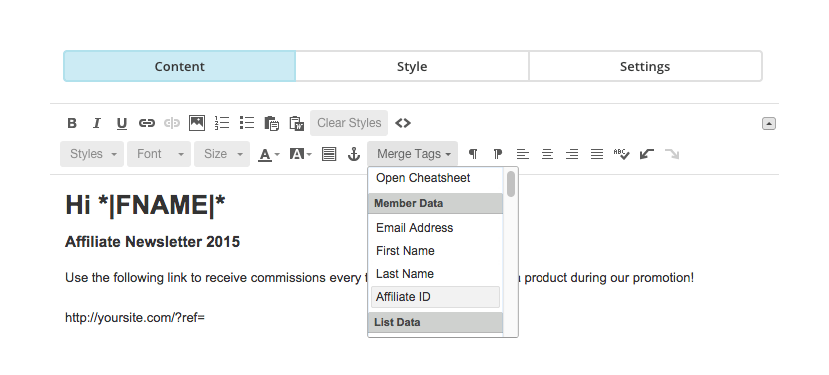Insert a numbered list
The height and width of the screenshot is (375, 829).
coord(222,123)
